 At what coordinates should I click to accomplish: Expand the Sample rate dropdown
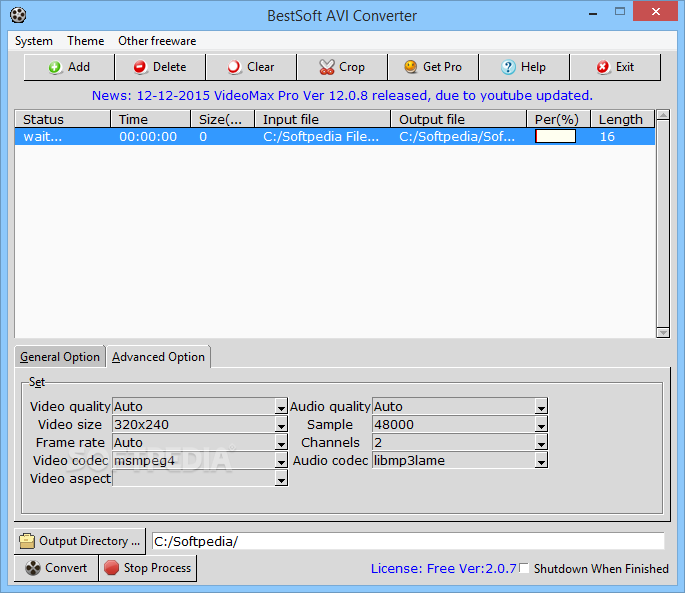point(541,425)
